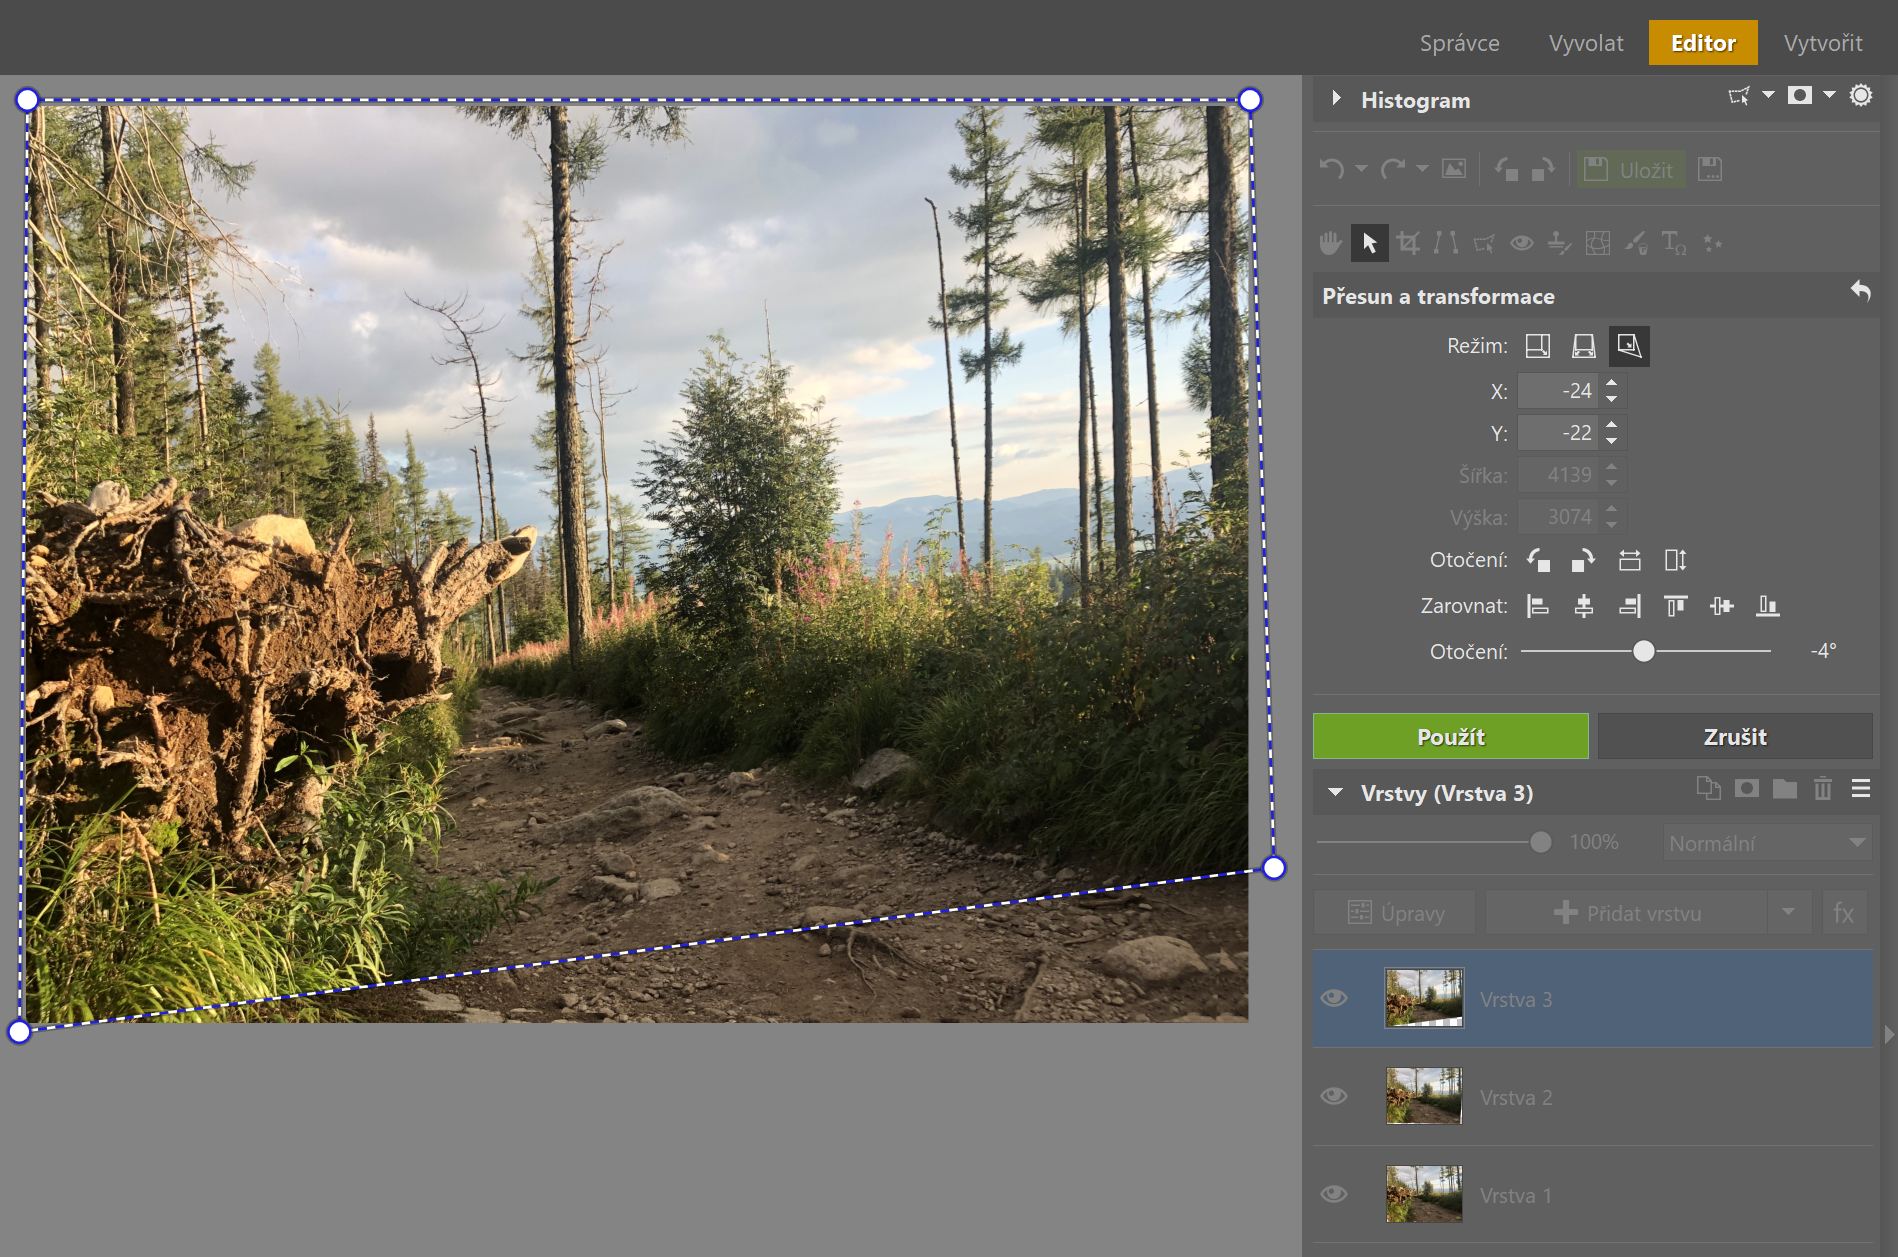Switch to the Správce tab
Screen dimensions: 1898x1257
coord(1459,43)
